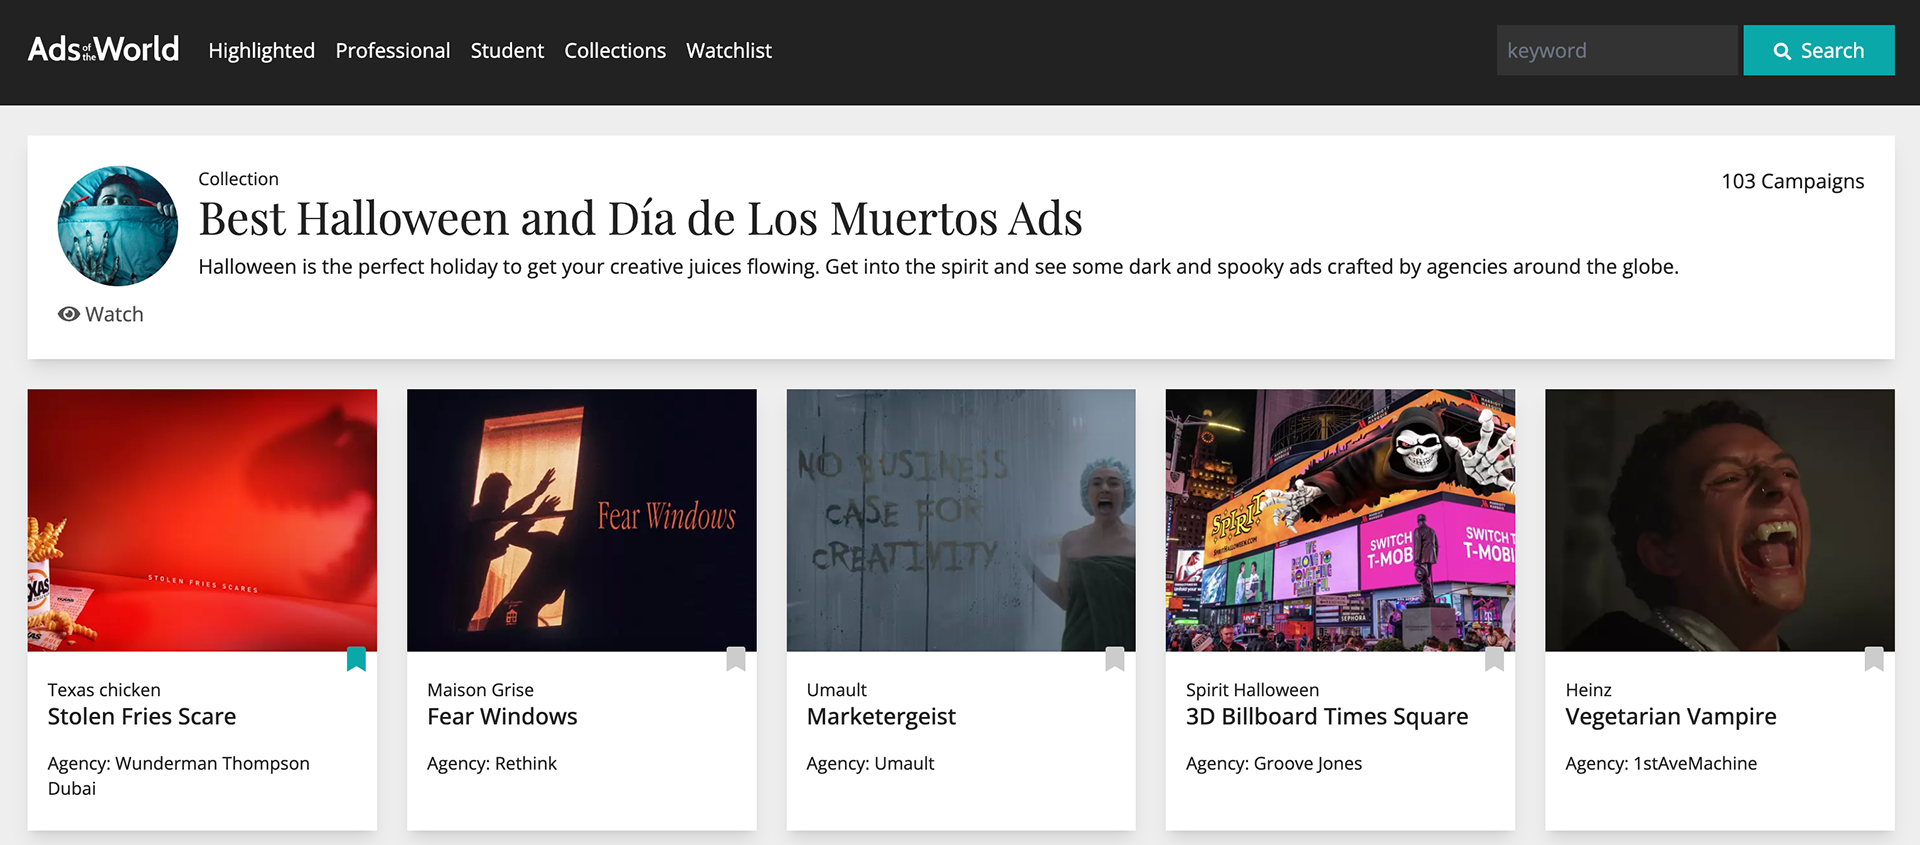Bookmark the Fear Windows campaign
The image size is (1920, 845).
click(736, 659)
